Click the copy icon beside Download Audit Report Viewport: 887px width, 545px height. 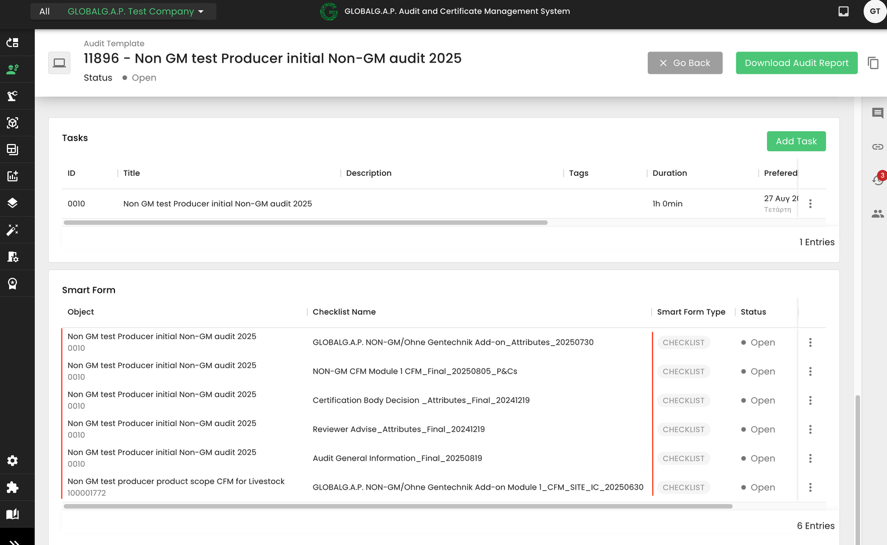click(873, 63)
